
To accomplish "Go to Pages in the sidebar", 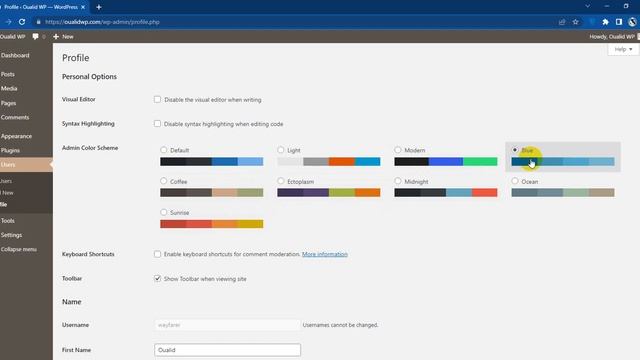I will pyautogui.click(x=9, y=103).
